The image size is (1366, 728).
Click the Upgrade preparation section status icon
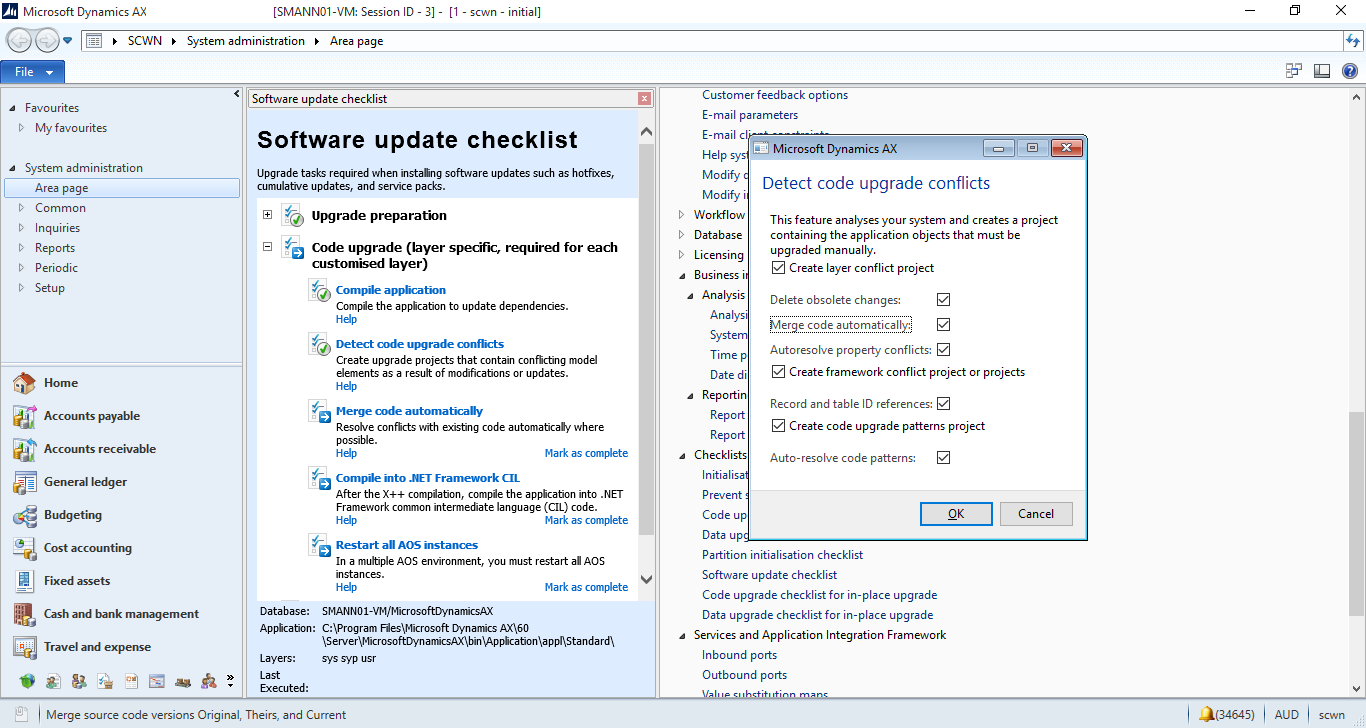click(x=293, y=216)
